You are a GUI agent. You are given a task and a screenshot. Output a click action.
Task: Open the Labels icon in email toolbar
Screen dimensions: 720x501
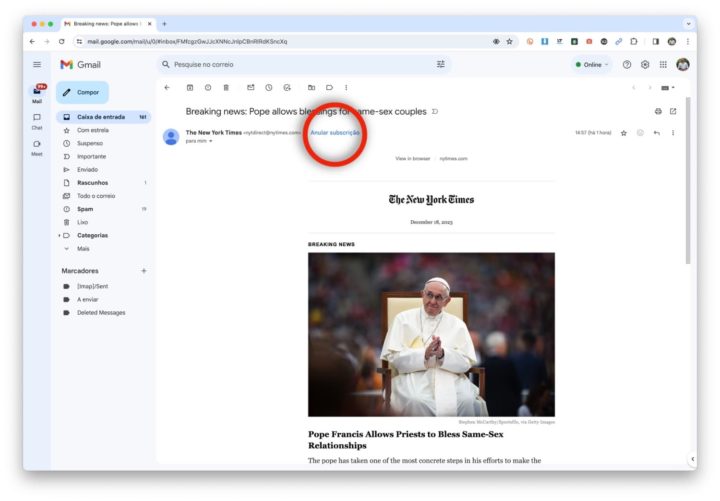click(329, 87)
